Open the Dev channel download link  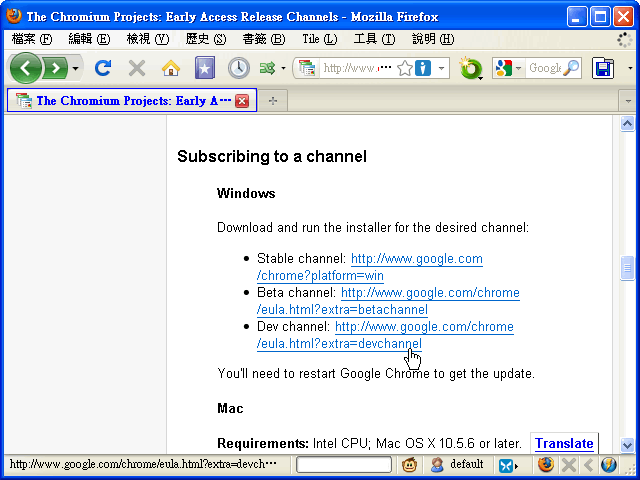pos(424,327)
